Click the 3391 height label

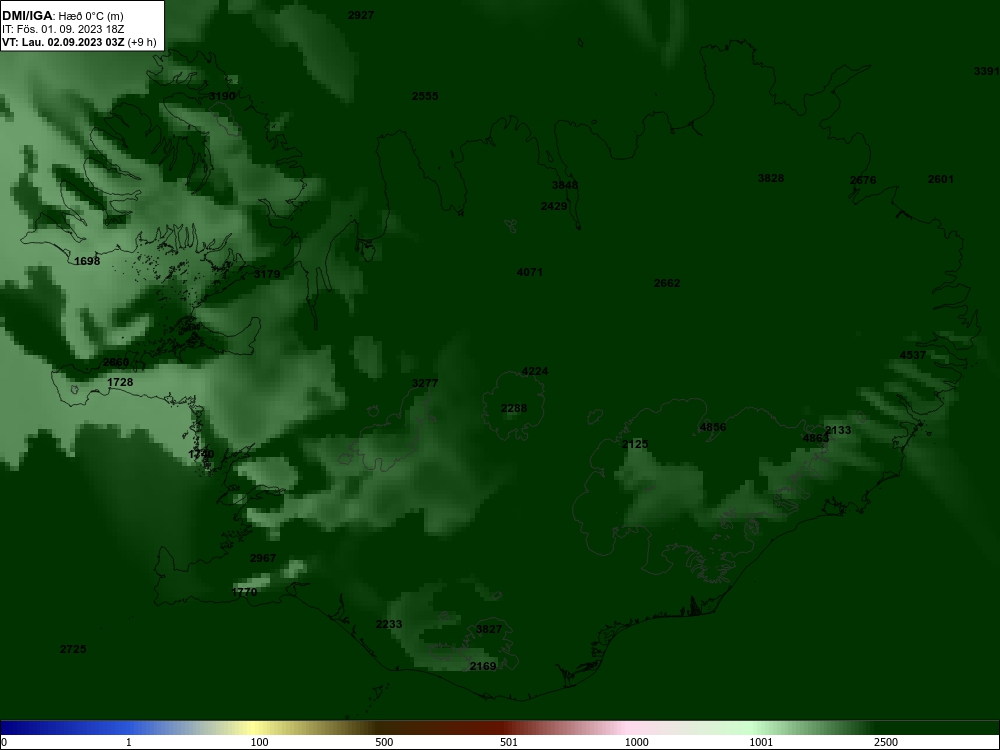(x=987, y=71)
